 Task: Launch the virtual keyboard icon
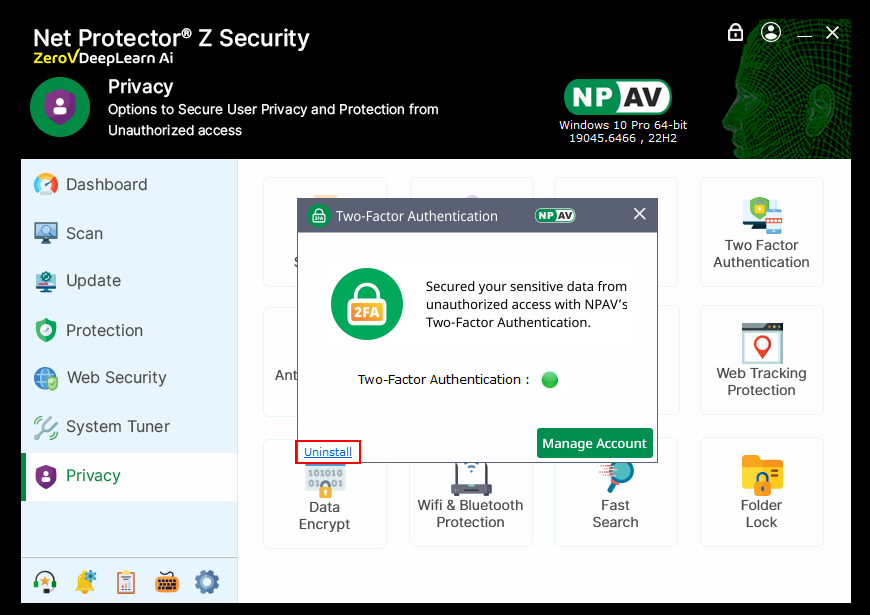point(167,582)
